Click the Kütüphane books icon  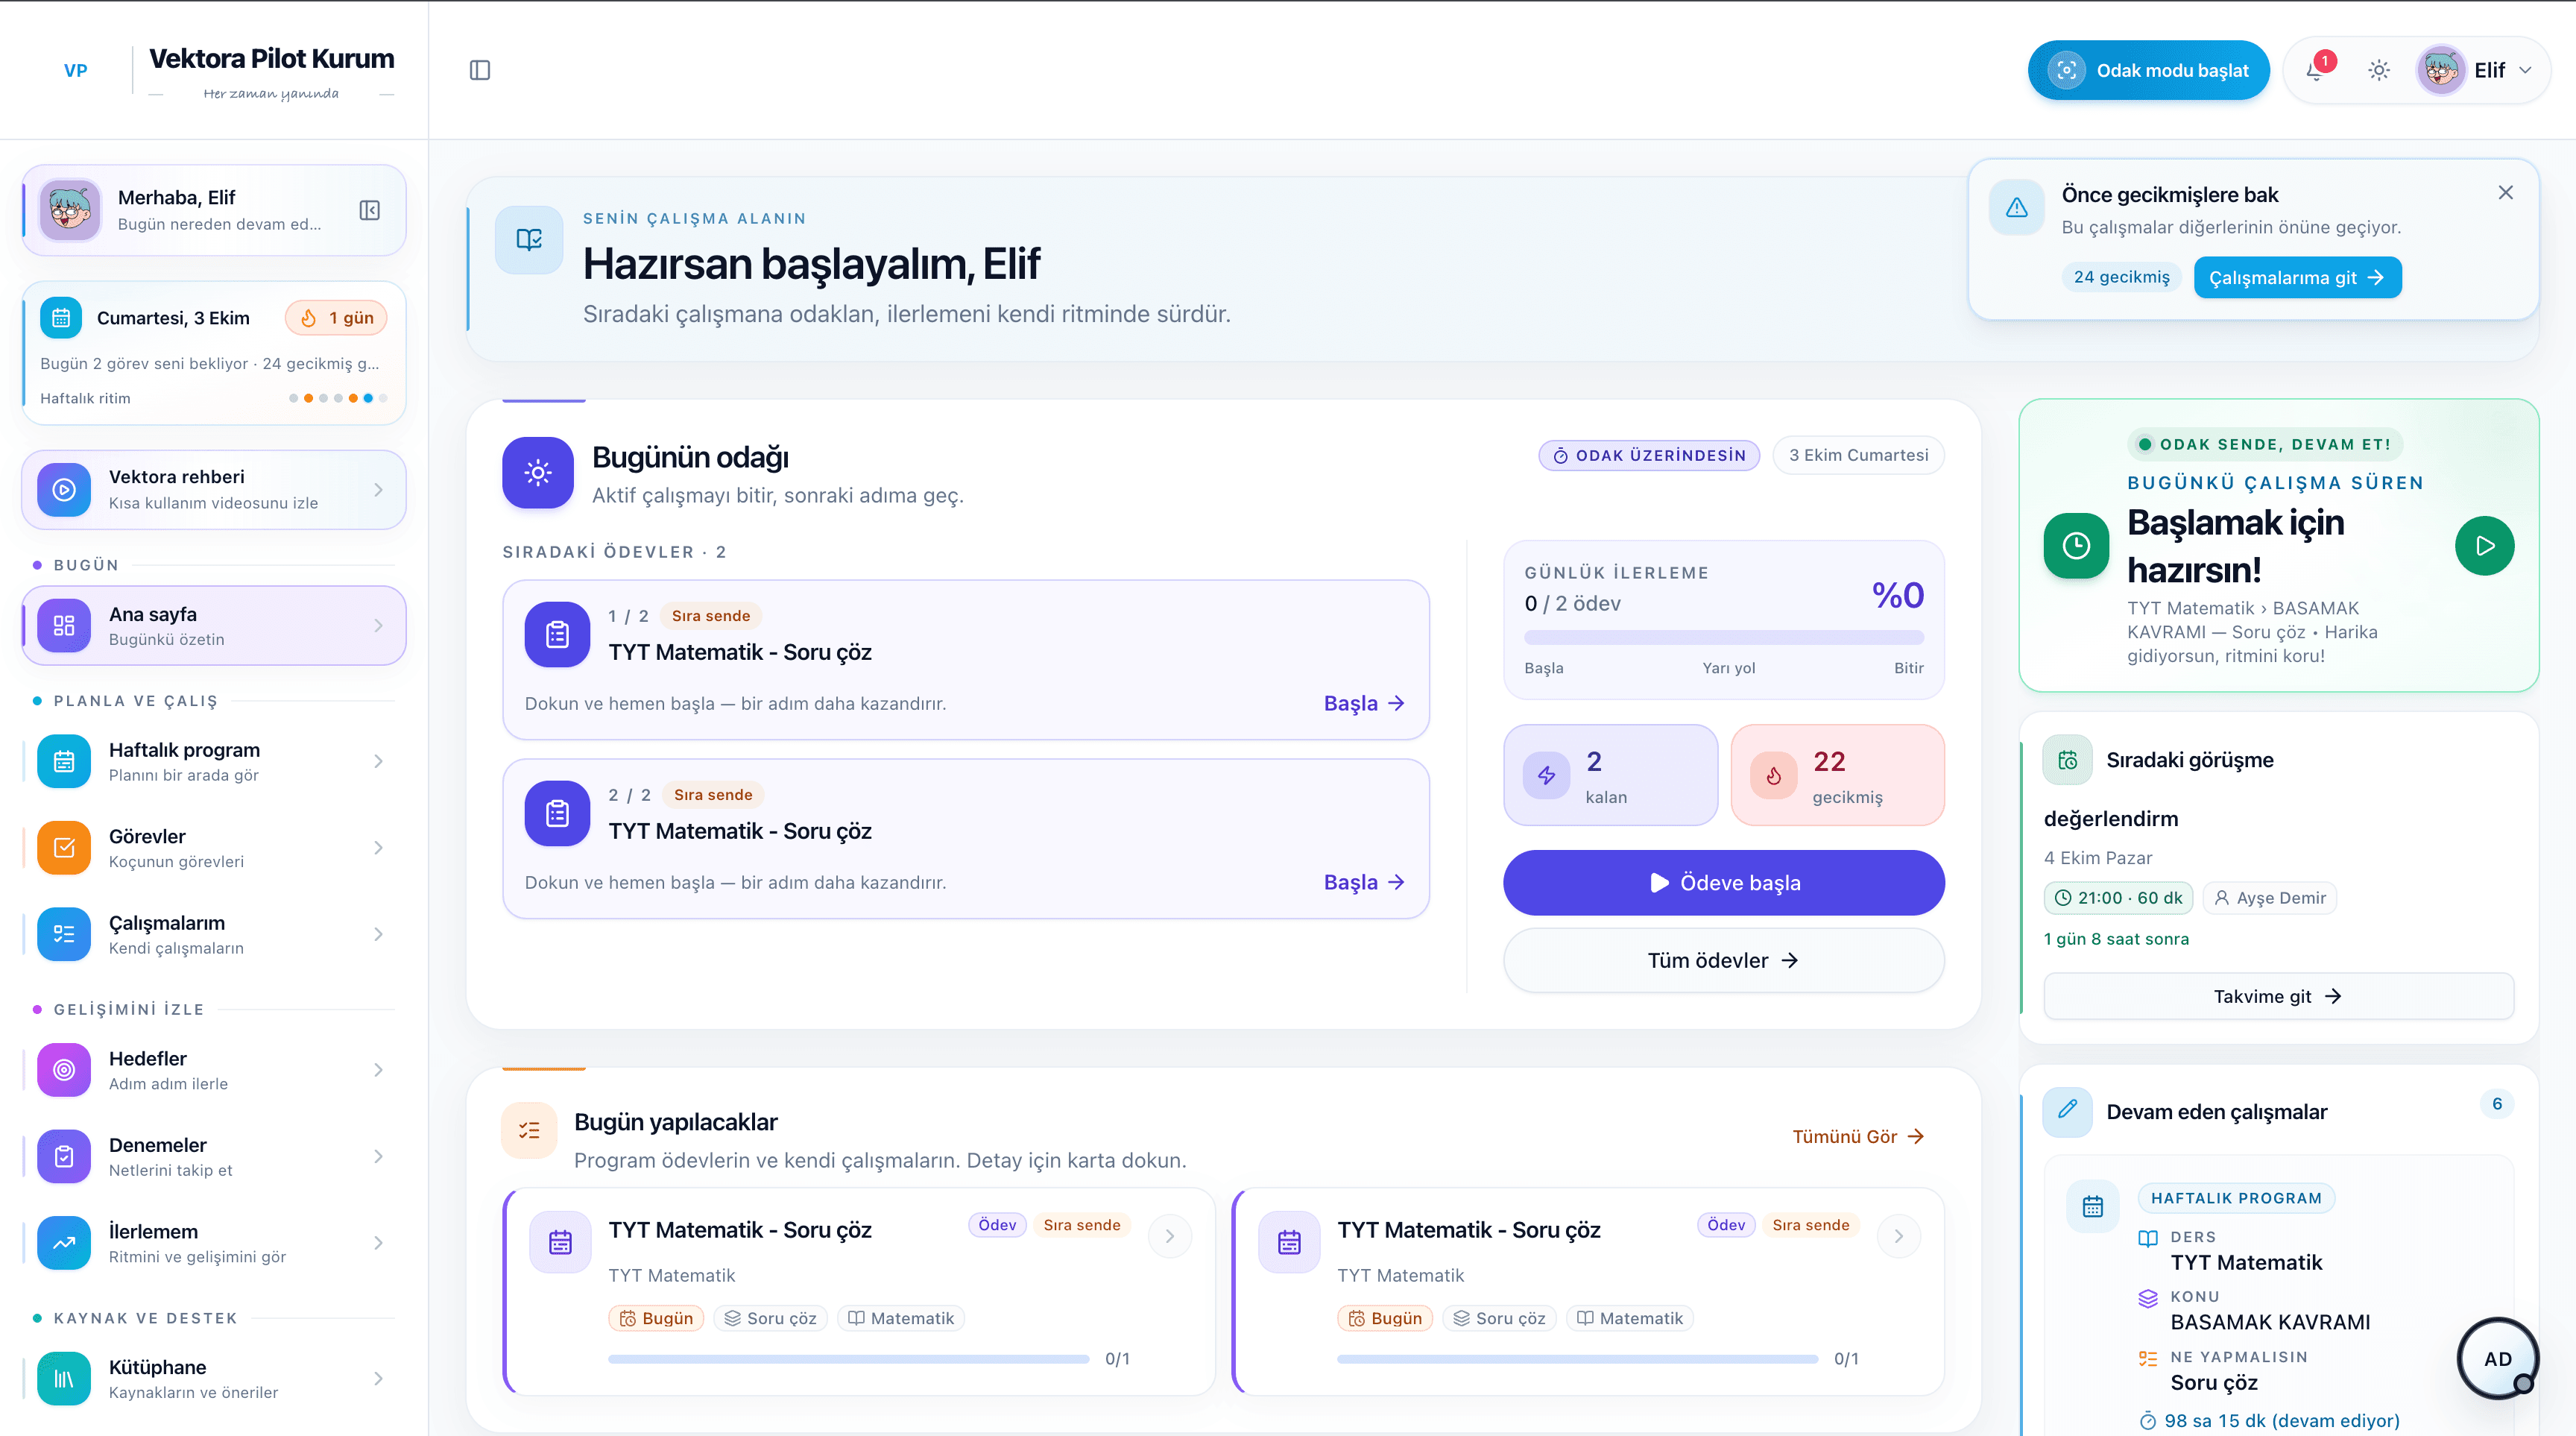click(x=64, y=1379)
